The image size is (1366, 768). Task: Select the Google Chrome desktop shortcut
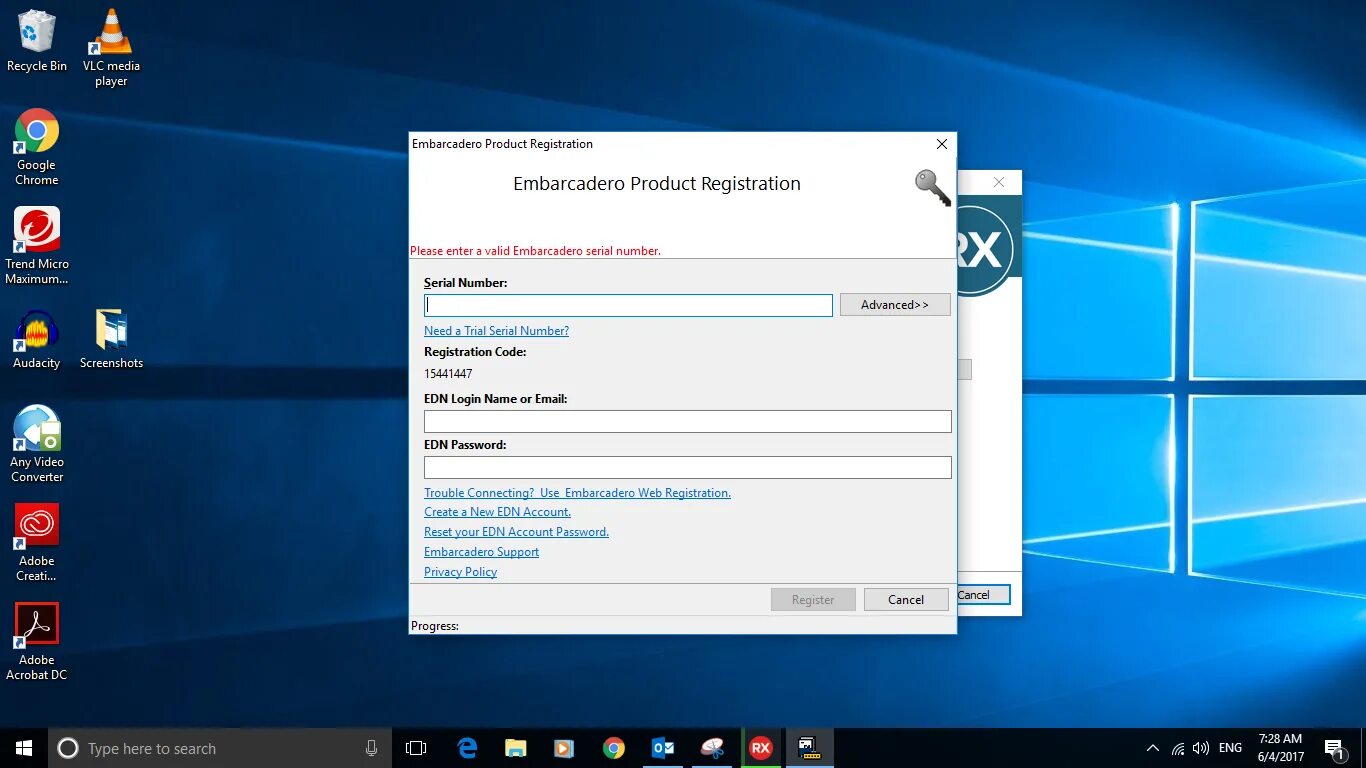point(37,147)
